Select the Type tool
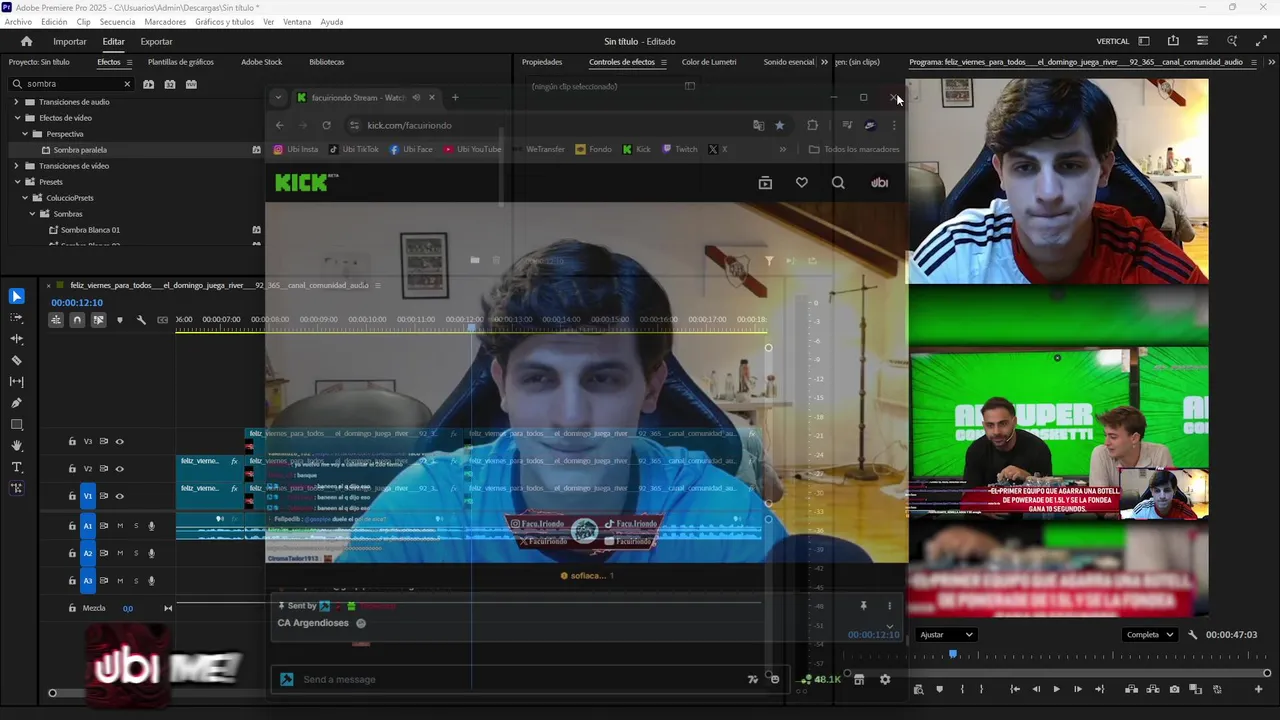Viewport: 1280px width, 720px height. click(x=17, y=467)
